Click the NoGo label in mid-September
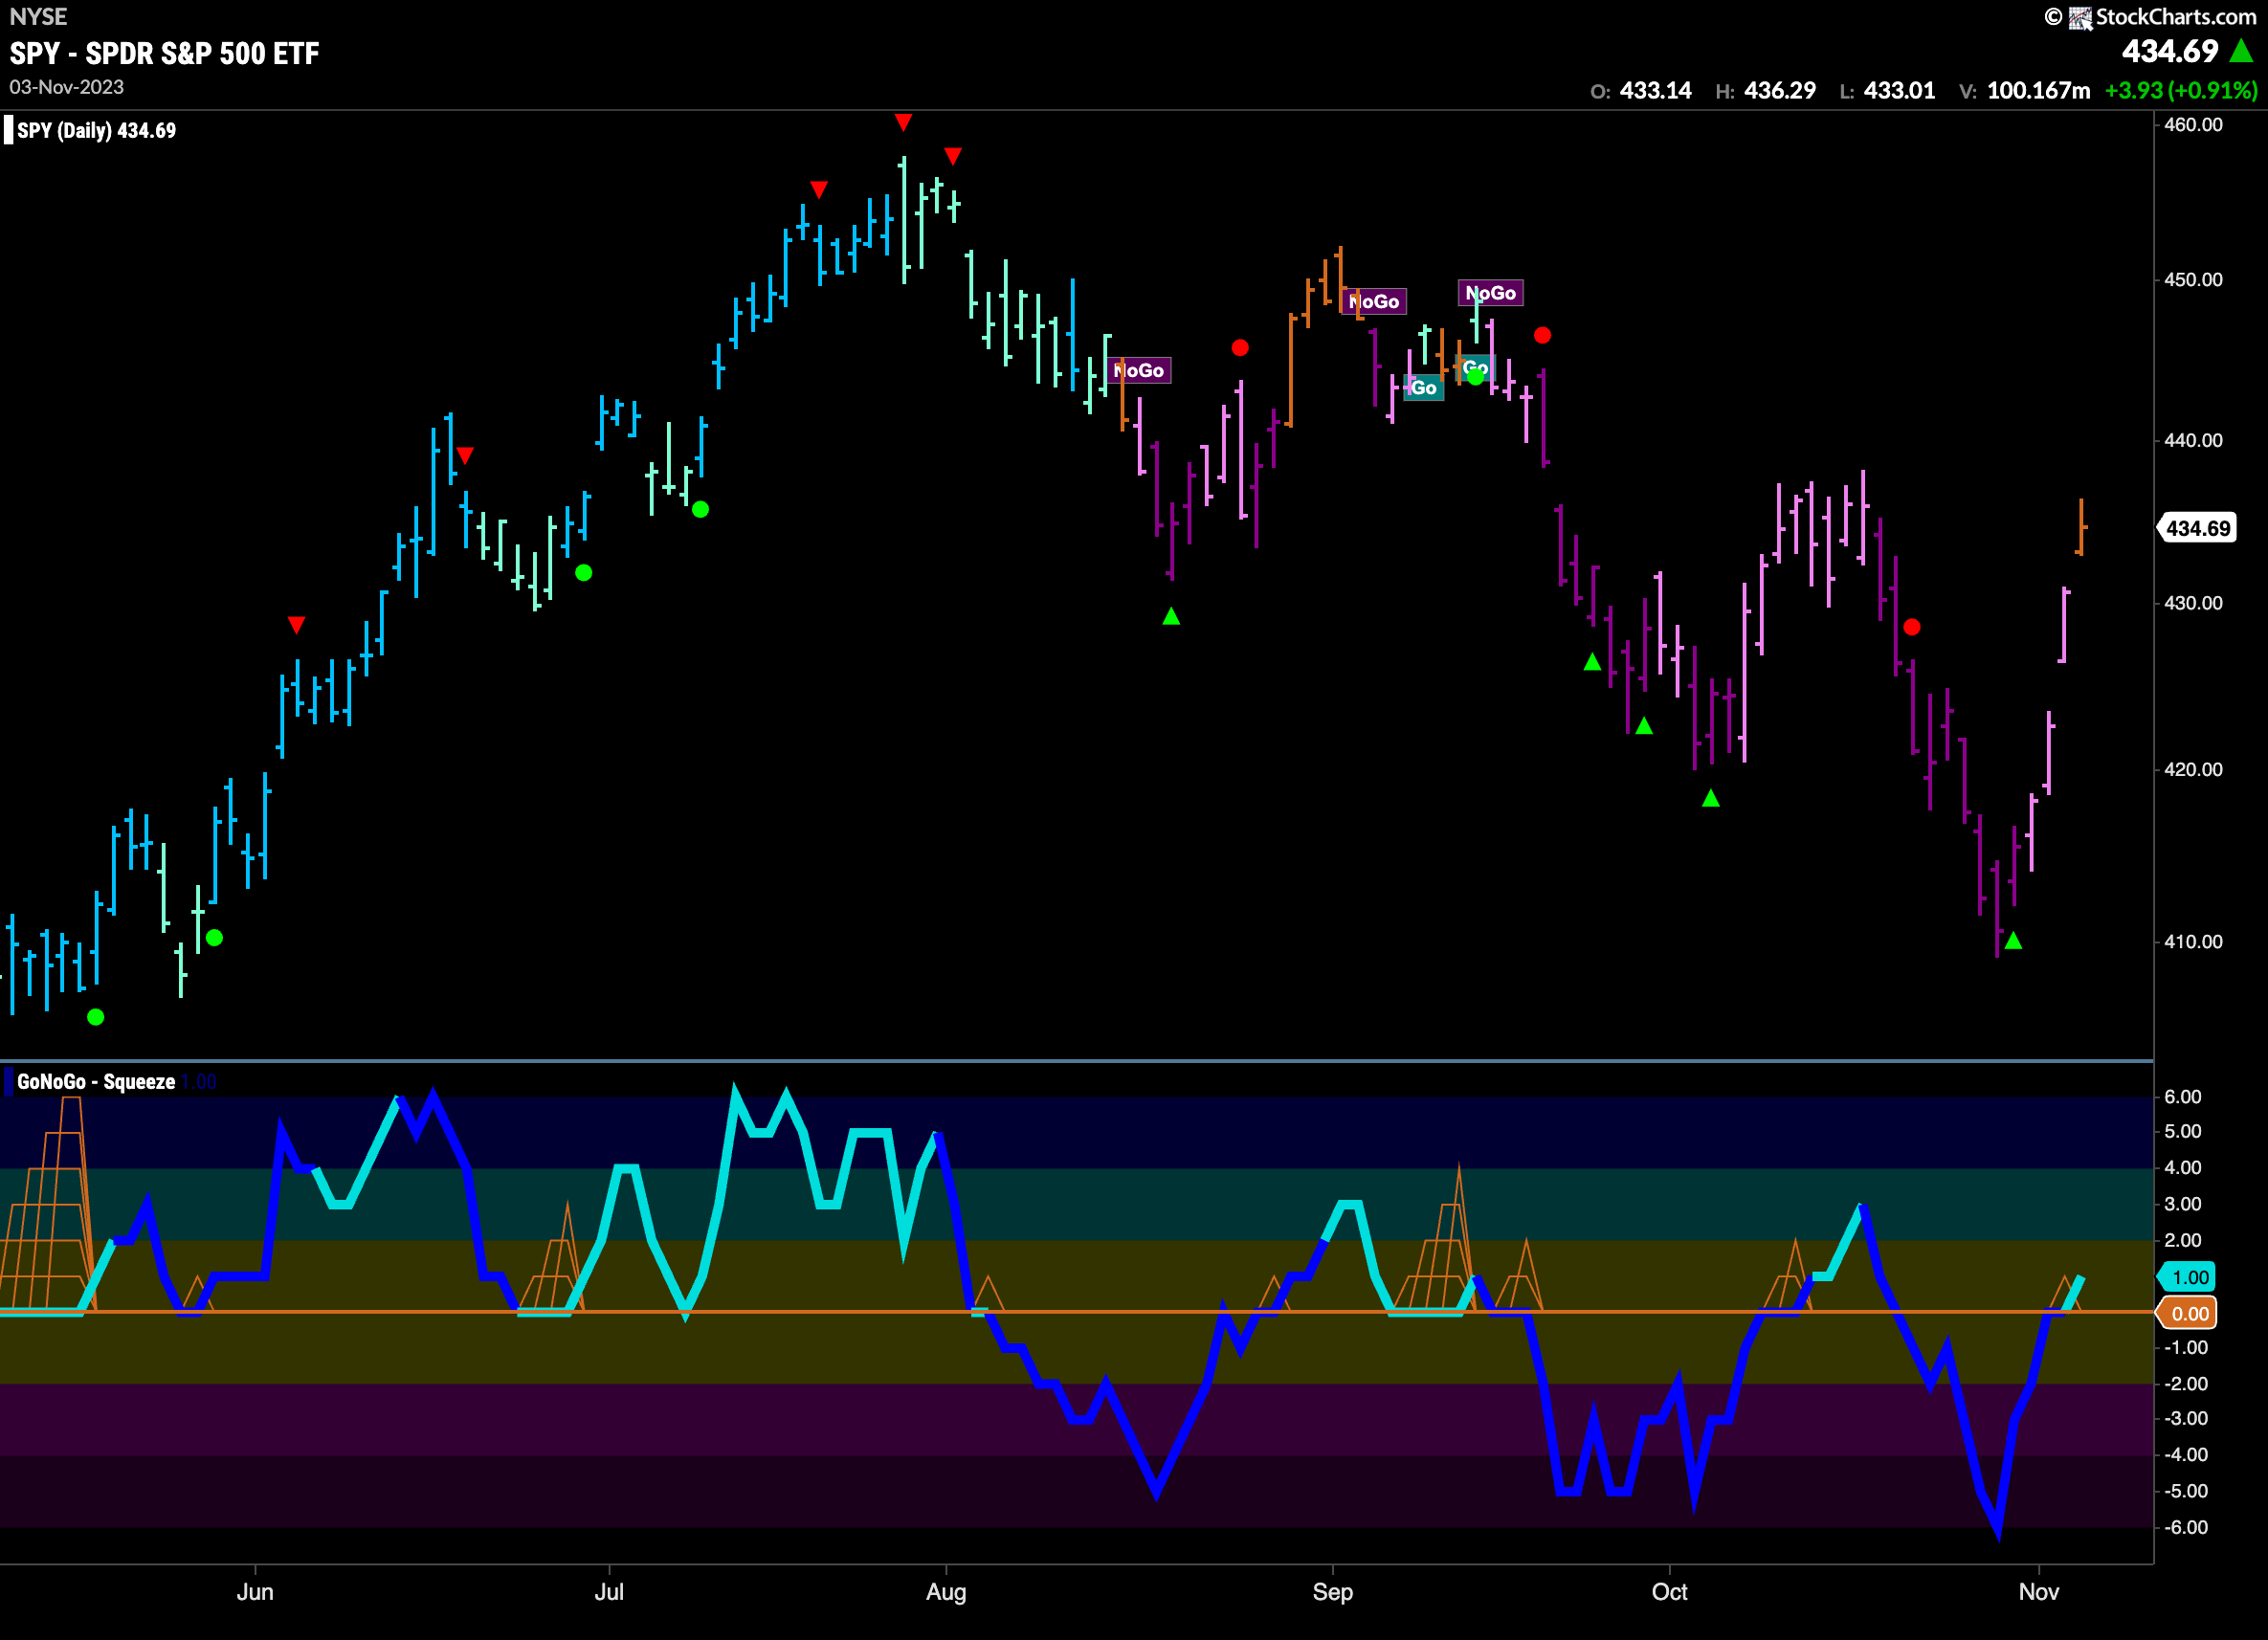Image resolution: width=2268 pixels, height=1640 pixels. coord(1491,293)
